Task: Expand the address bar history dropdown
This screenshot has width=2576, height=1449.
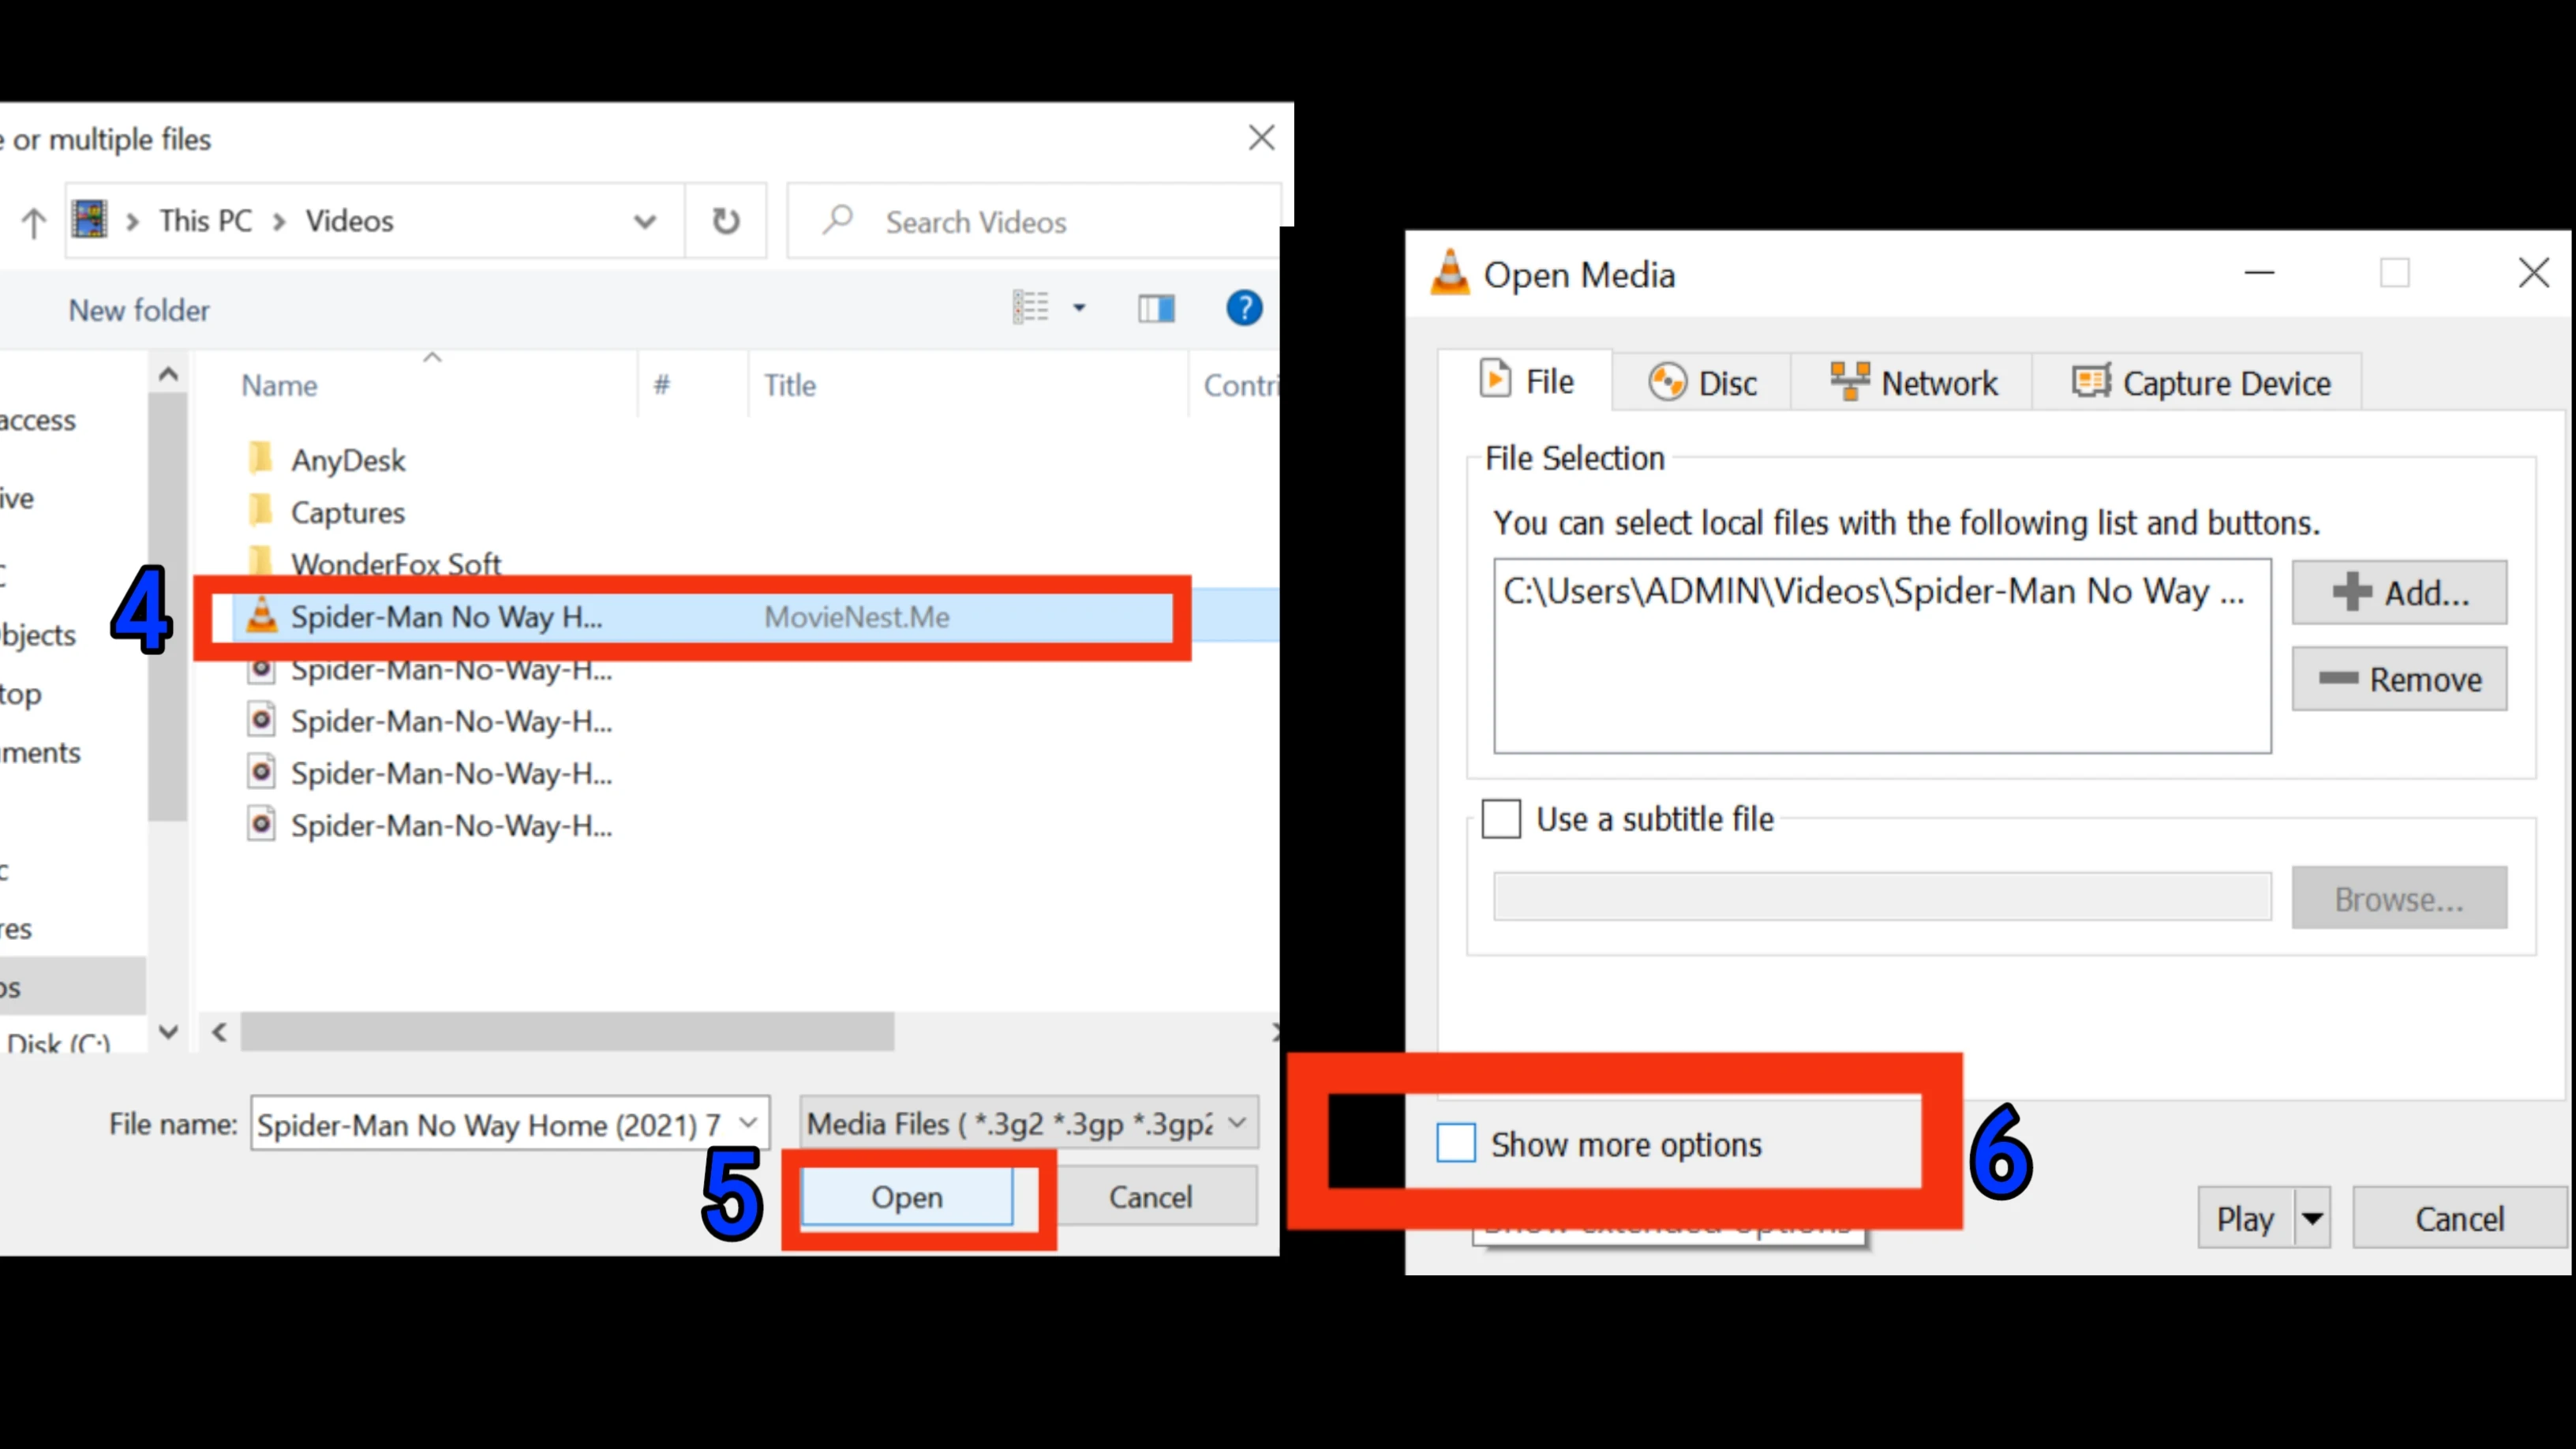Action: click(x=645, y=222)
